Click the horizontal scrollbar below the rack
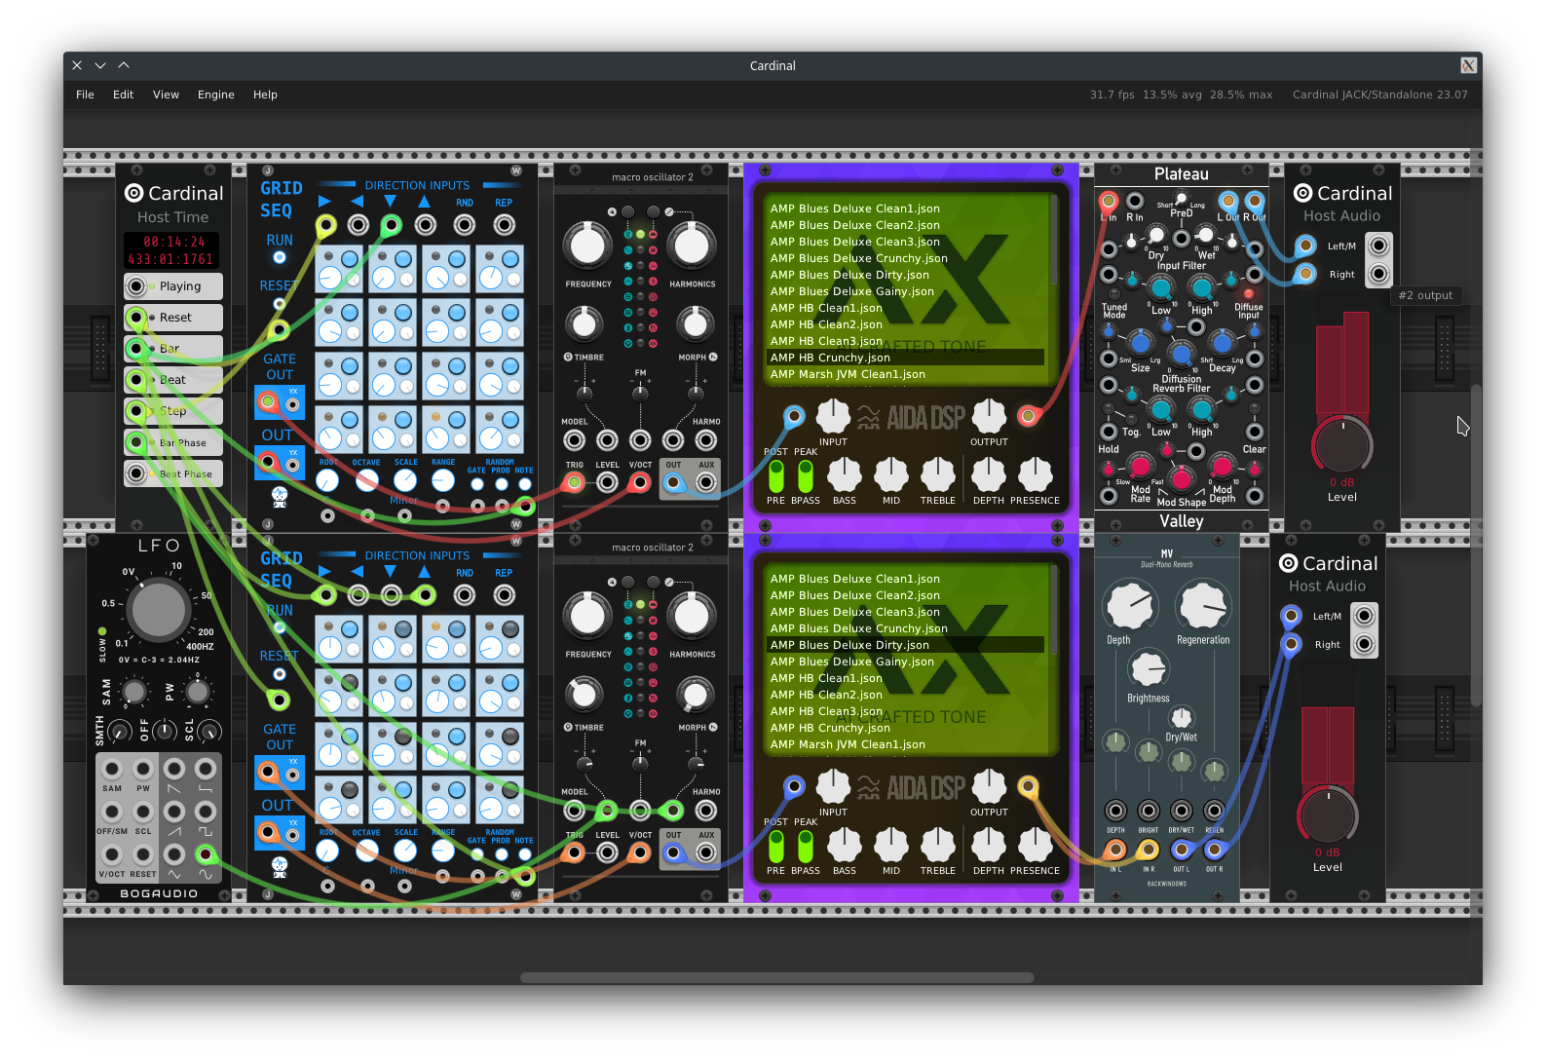The height and width of the screenshot is (1060, 1546). coord(777,977)
